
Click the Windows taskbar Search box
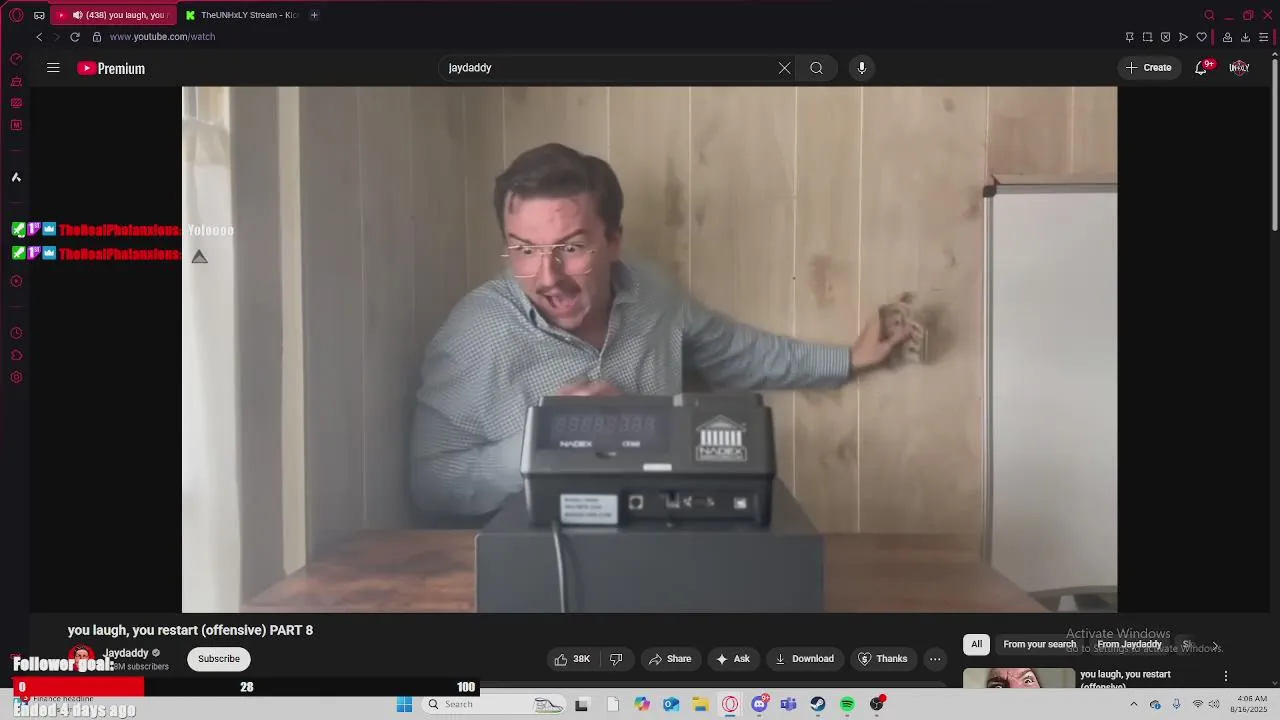click(495, 704)
